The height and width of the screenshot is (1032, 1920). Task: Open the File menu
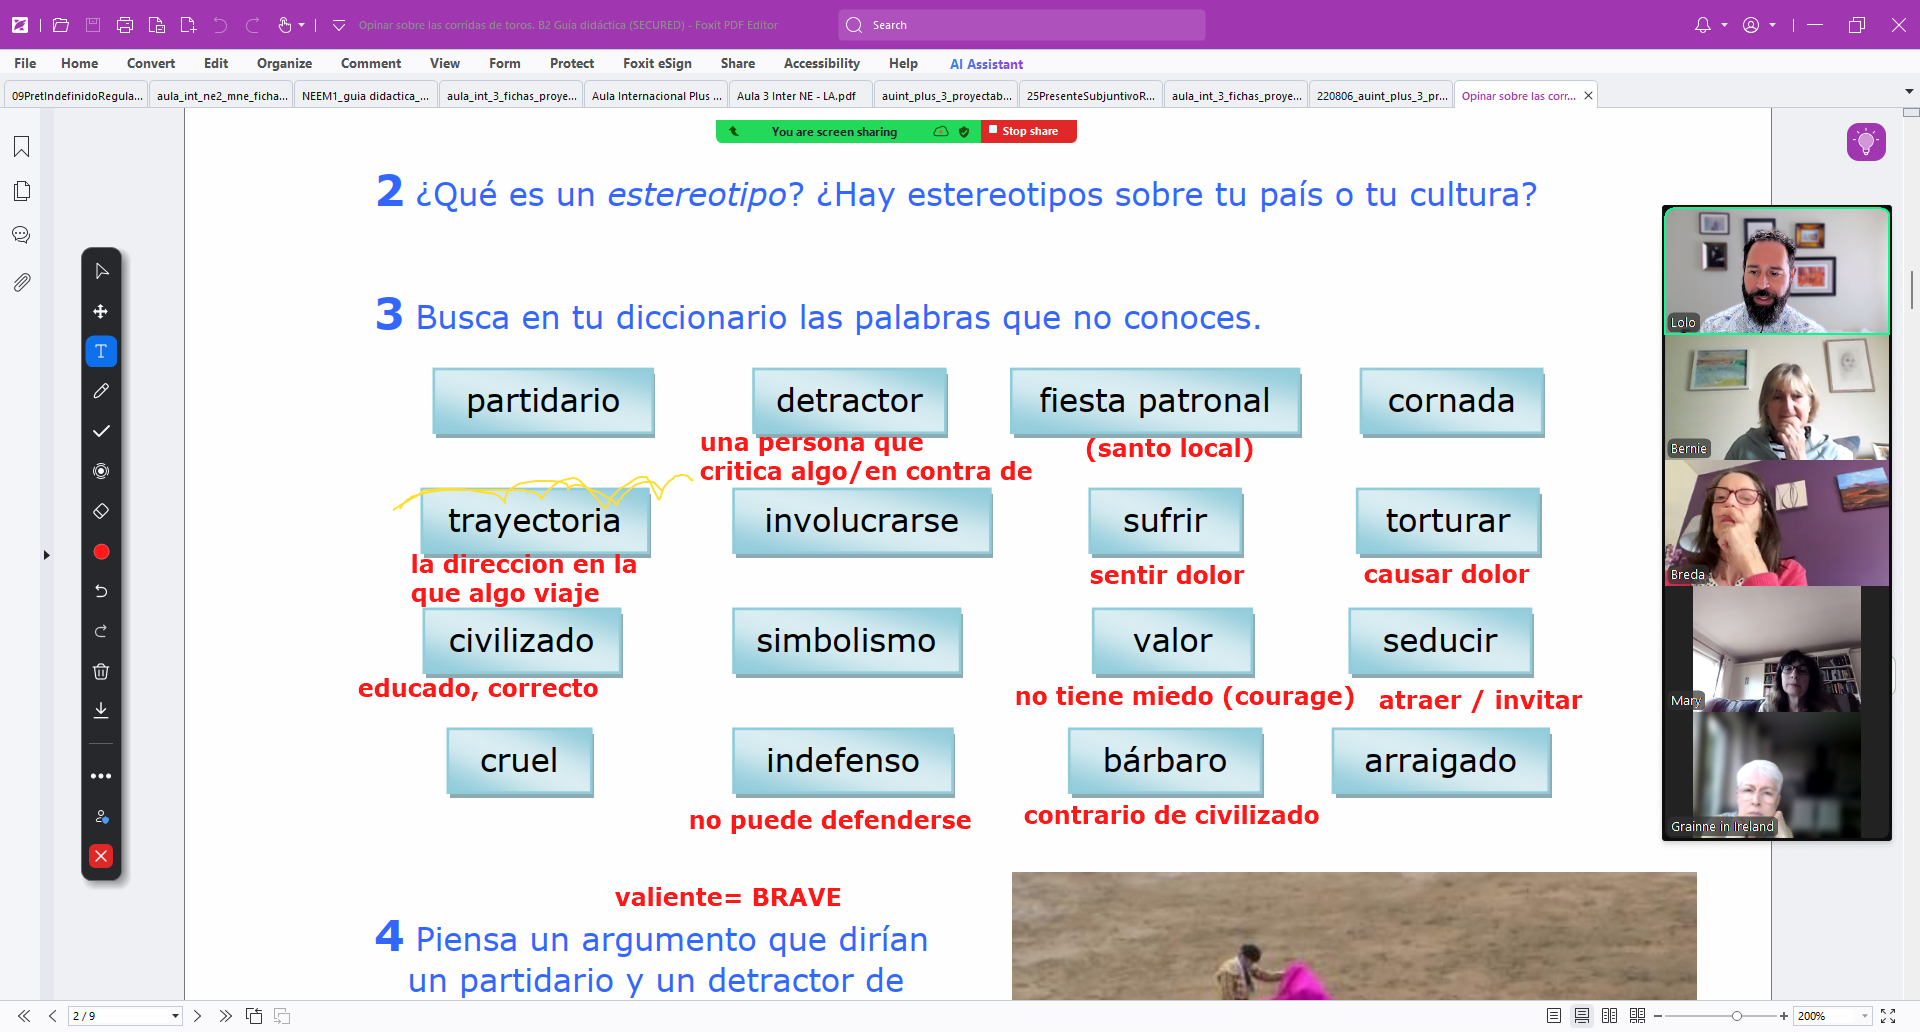pyautogui.click(x=25, y=63)
